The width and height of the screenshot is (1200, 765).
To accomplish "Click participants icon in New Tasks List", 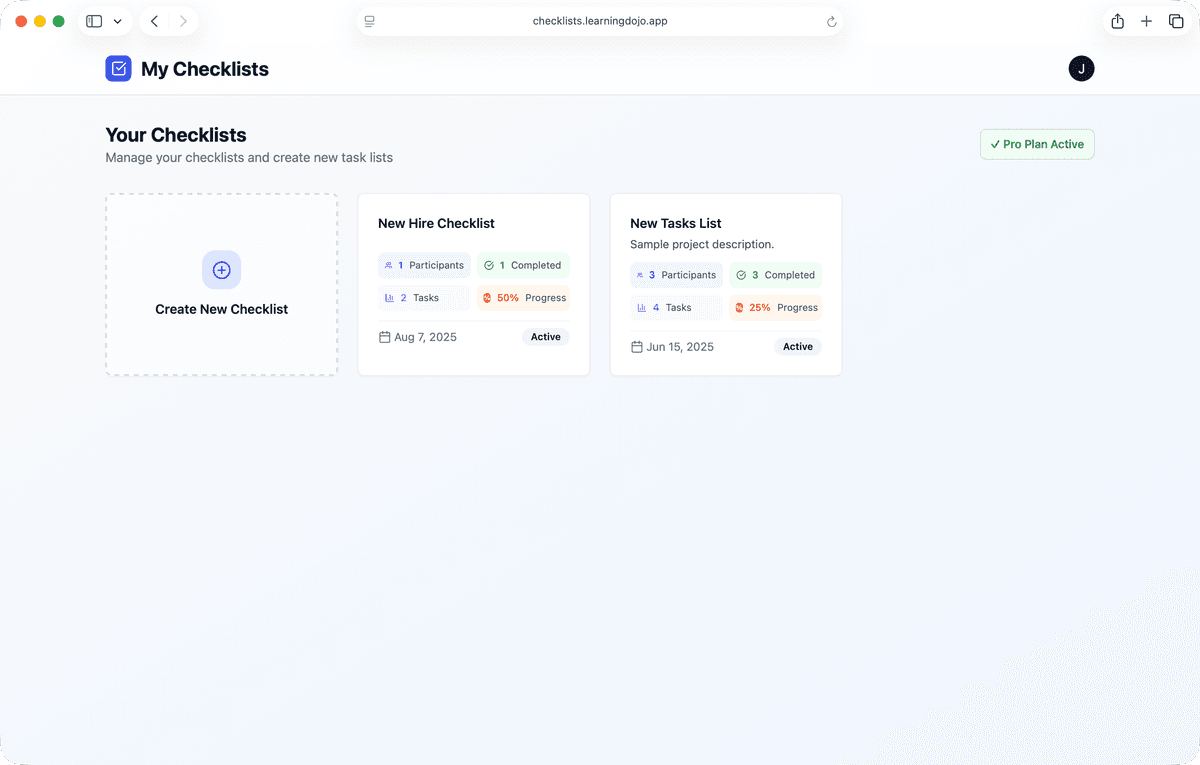I will click(x=640, y=275).
